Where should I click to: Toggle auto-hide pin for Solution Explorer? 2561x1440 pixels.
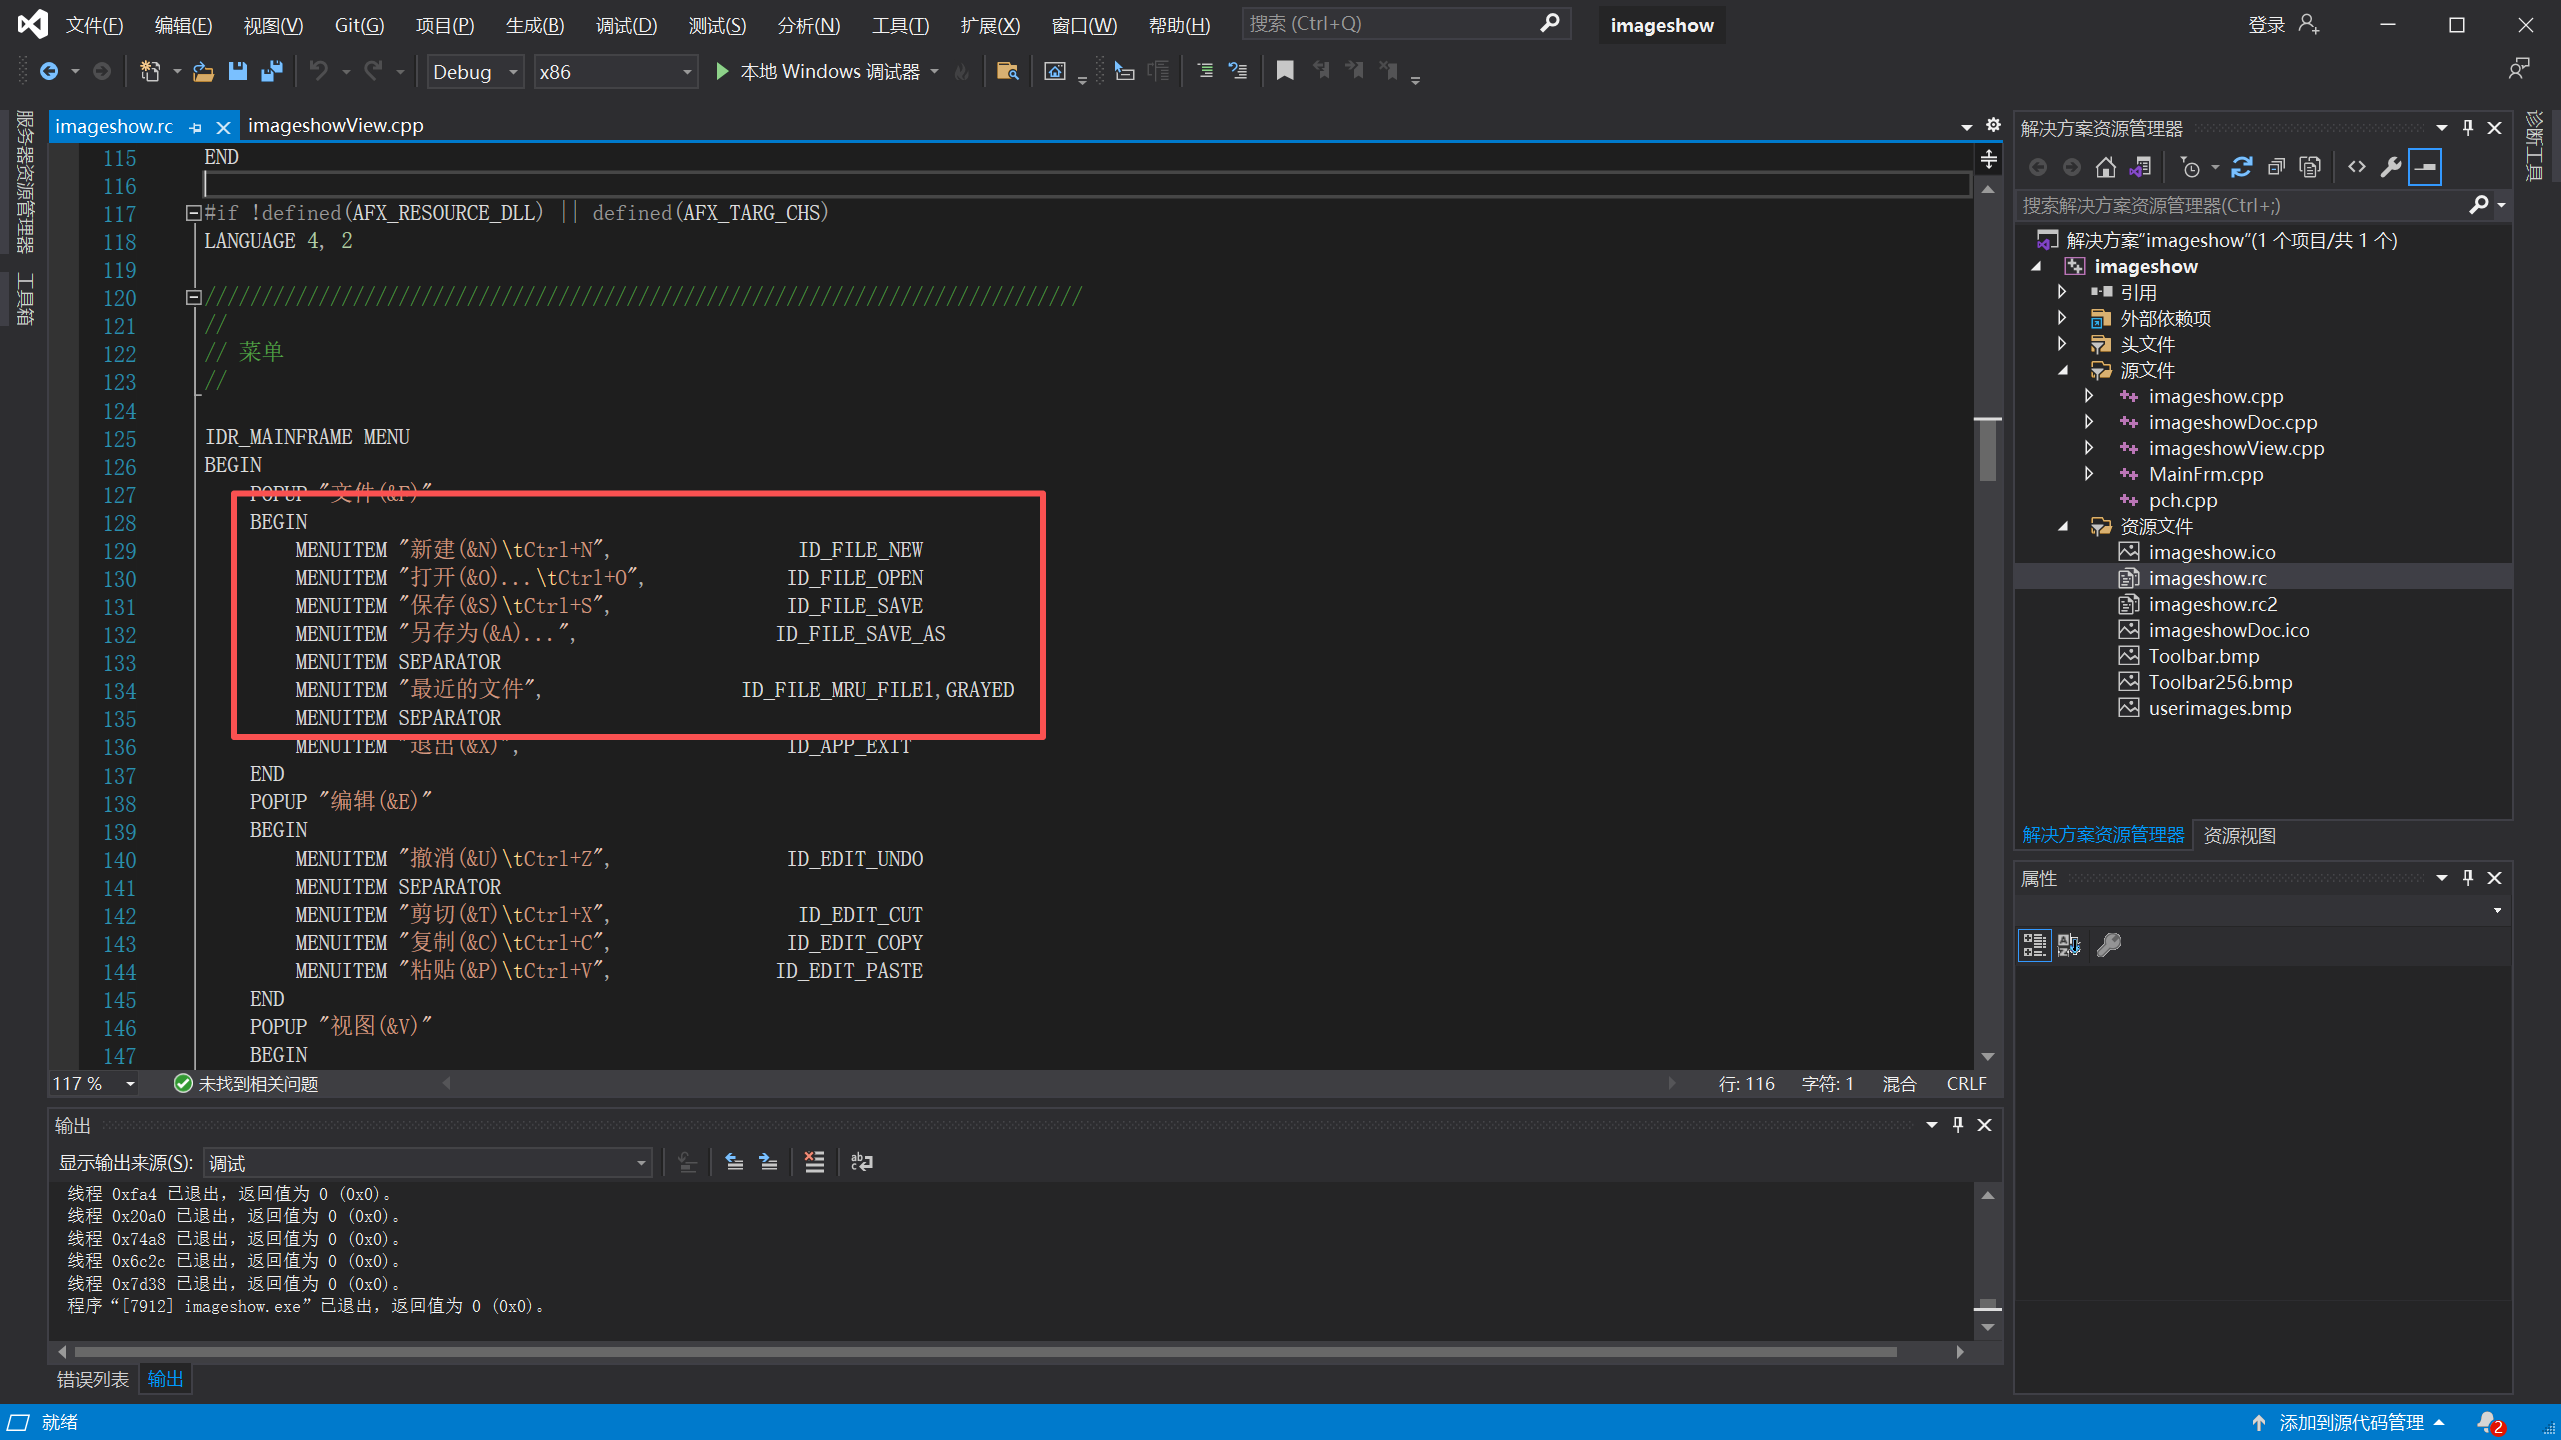coord(2468,128)
